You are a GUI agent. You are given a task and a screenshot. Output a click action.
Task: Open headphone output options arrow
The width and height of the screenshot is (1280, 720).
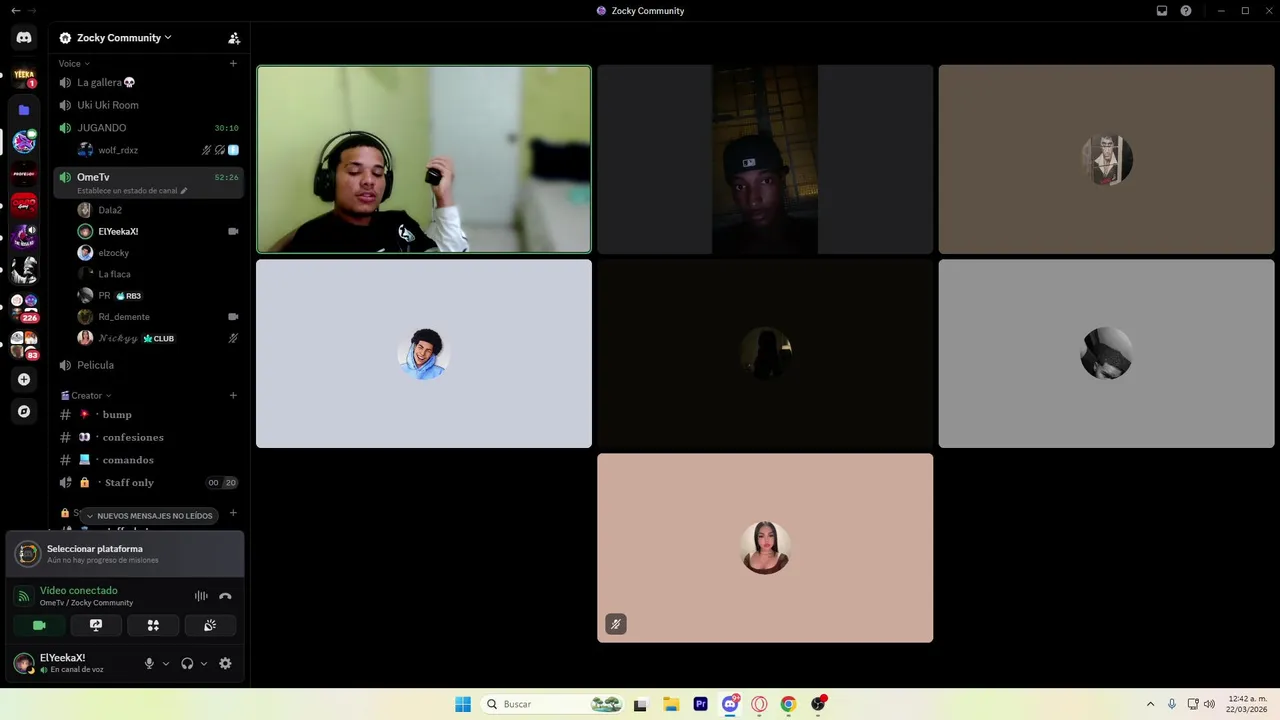pyautogui.click(x=204, y=663)
